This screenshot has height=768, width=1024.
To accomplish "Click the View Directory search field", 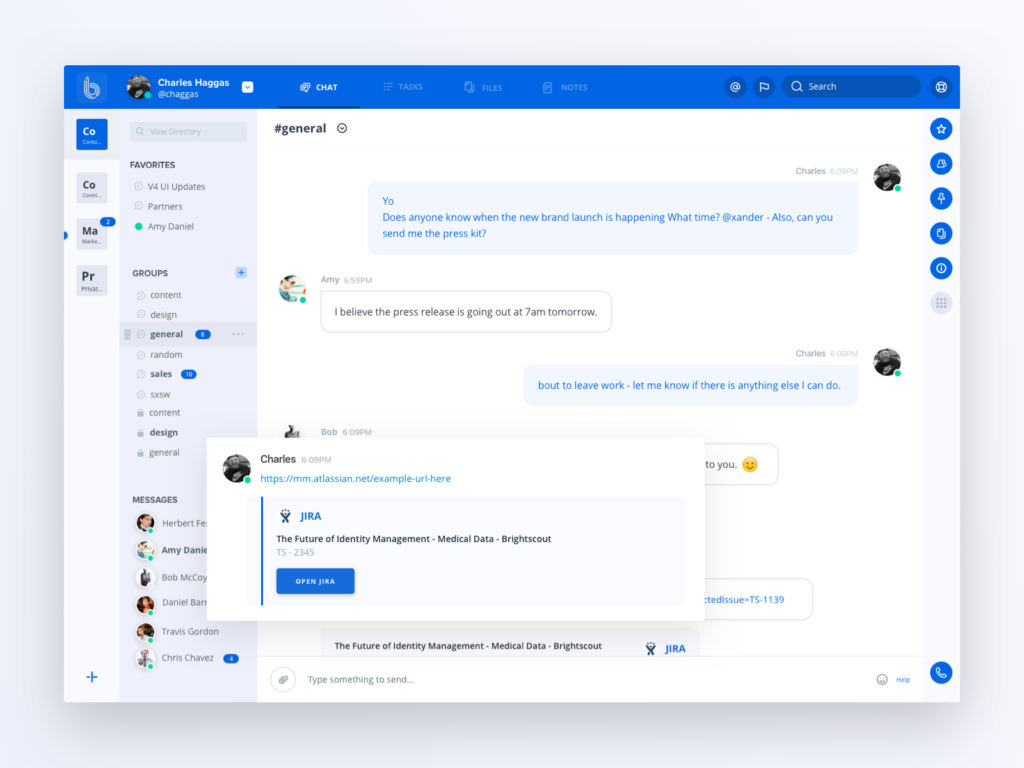I will (188, 131).
